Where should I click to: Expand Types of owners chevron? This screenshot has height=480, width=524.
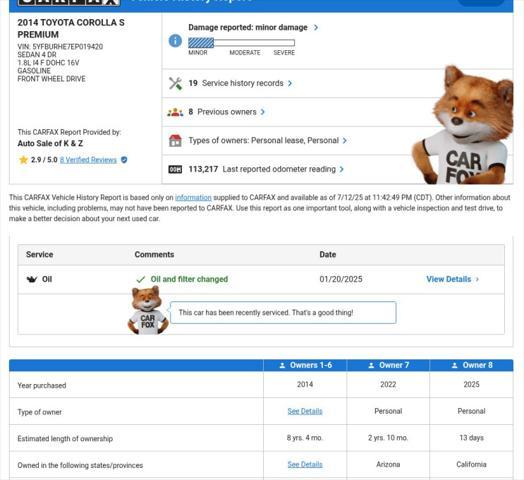coord(345,140)
